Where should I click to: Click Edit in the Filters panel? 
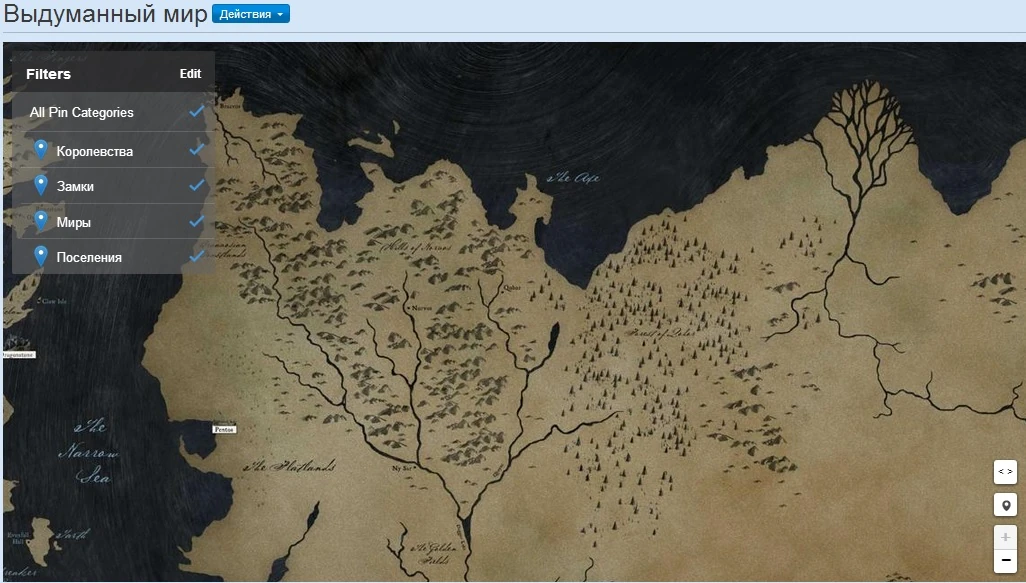190,74
